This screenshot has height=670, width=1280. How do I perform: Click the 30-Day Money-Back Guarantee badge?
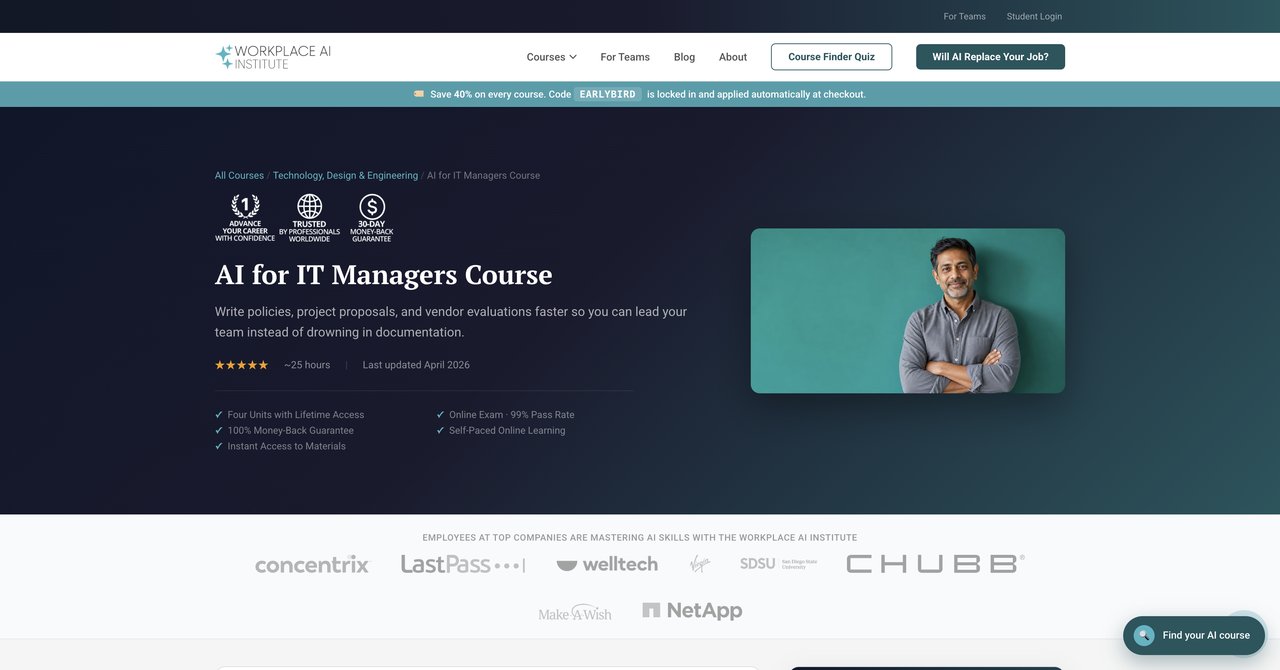[372, 218]
